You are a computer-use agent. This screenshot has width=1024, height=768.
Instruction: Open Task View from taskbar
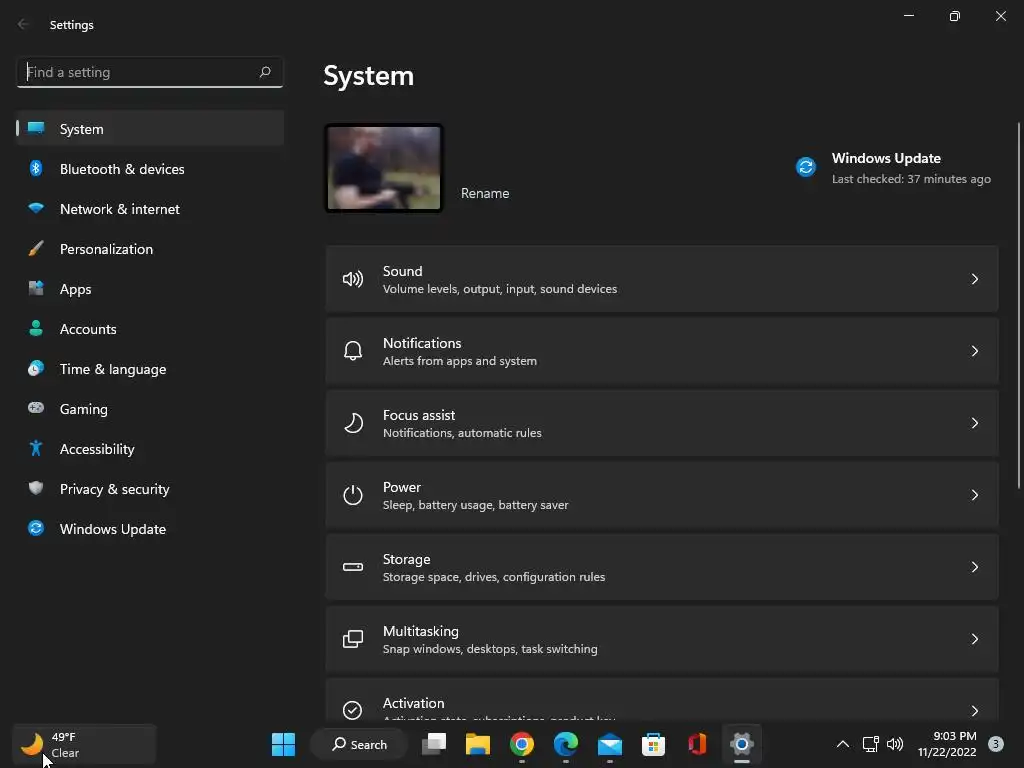434,744
